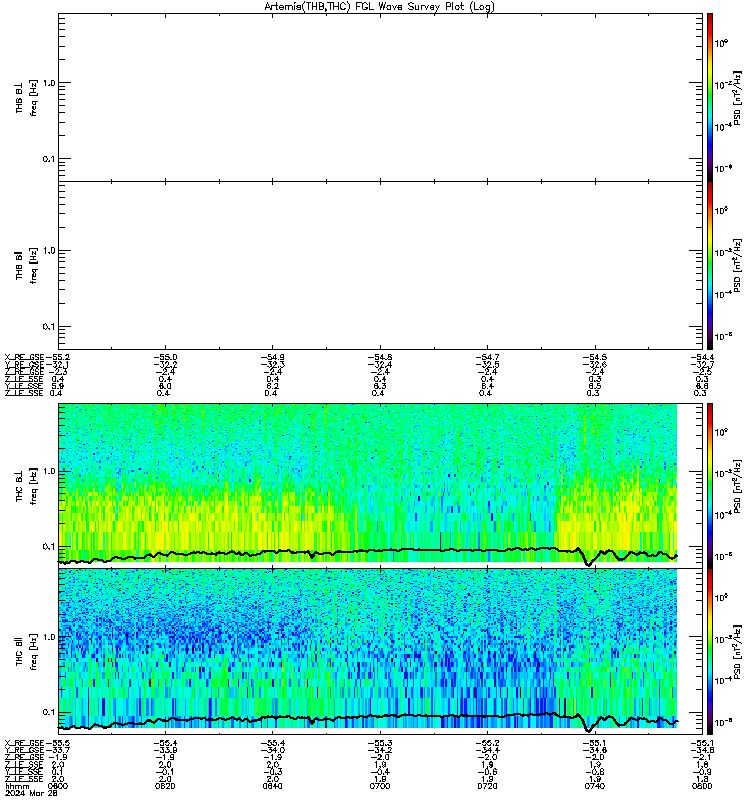Click the 'THB B⊥ freq [Hz]' axis label
Image resolution: width=750 pixels, height=800 pixels.
point(26,97)
